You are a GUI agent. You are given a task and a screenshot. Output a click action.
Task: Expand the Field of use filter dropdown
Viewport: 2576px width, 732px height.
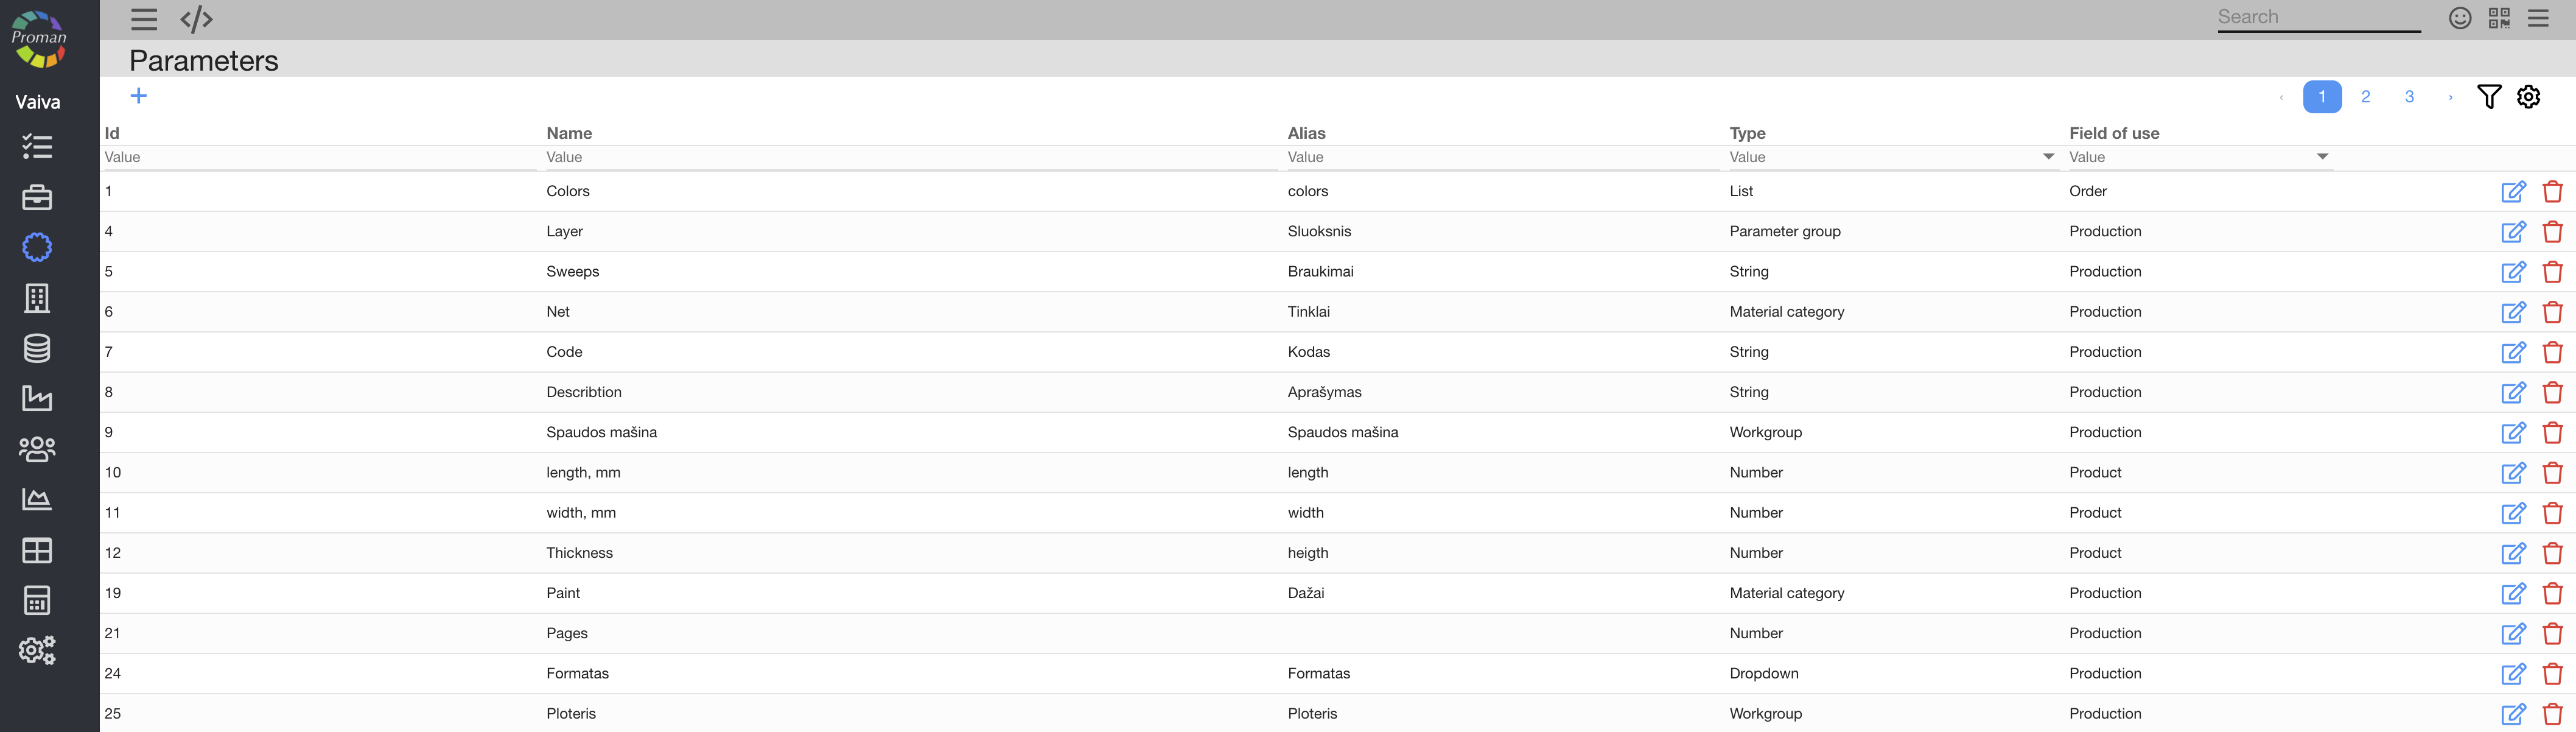[2322, 157]
